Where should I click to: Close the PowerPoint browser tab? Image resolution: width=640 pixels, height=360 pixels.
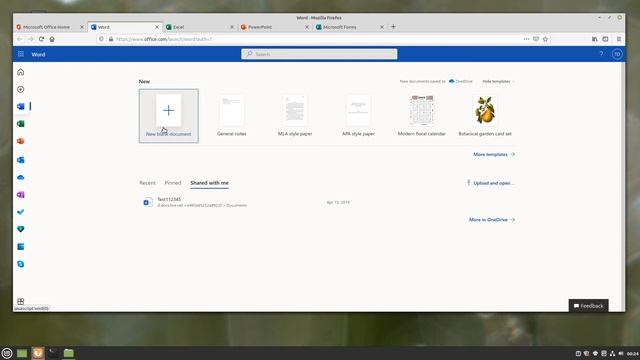tap(307, 27)
